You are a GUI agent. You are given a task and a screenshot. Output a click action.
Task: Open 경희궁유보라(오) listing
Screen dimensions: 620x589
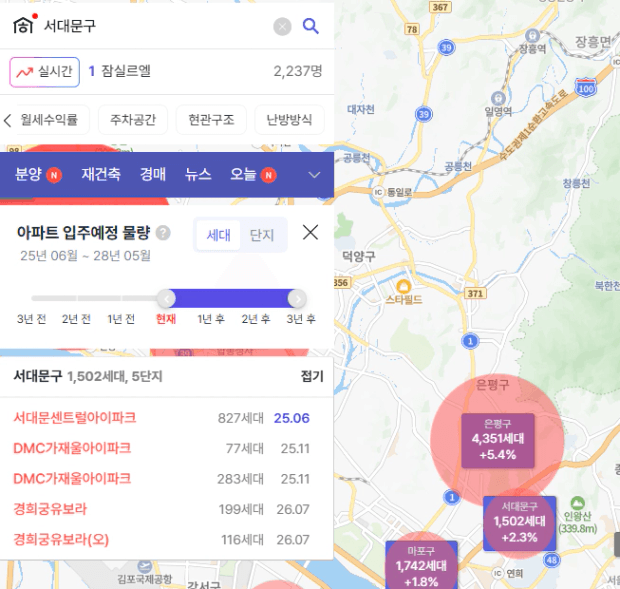tap(166, 540)
